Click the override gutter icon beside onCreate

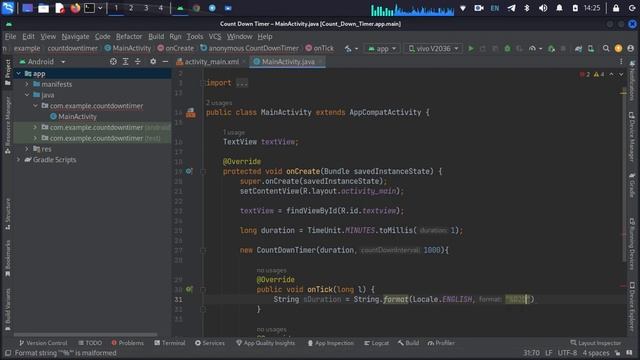pyautogui.click(x=189, y=171)
